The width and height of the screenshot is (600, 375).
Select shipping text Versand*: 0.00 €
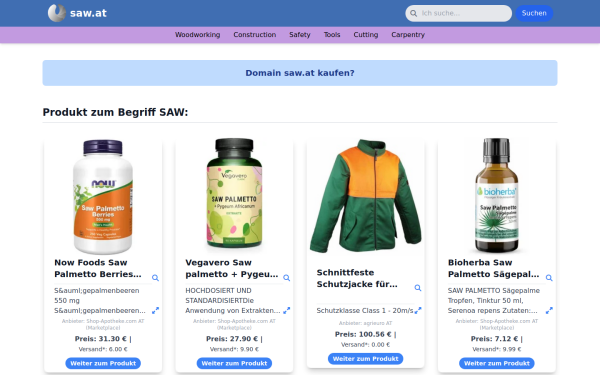pyautogui.click(x=365, y=344)
